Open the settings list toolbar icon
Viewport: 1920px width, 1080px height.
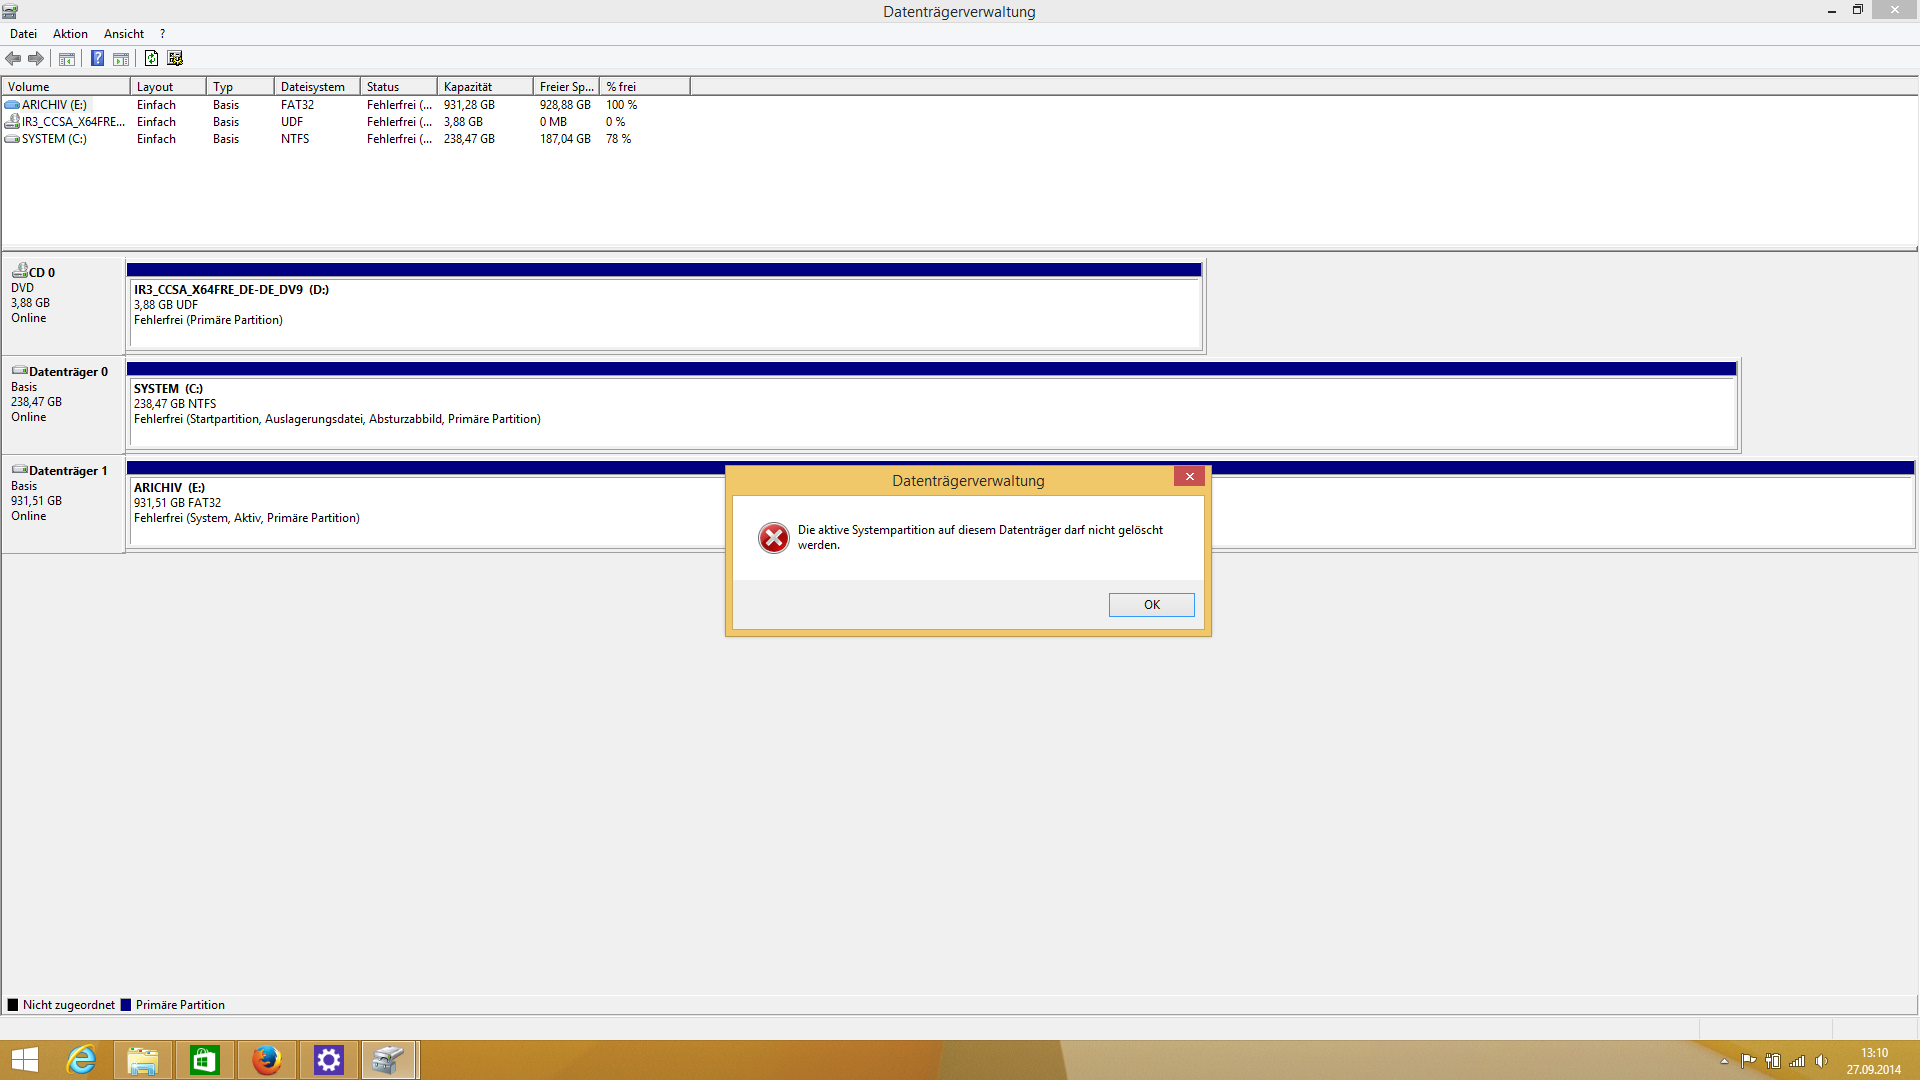click(x=175, y=58)
